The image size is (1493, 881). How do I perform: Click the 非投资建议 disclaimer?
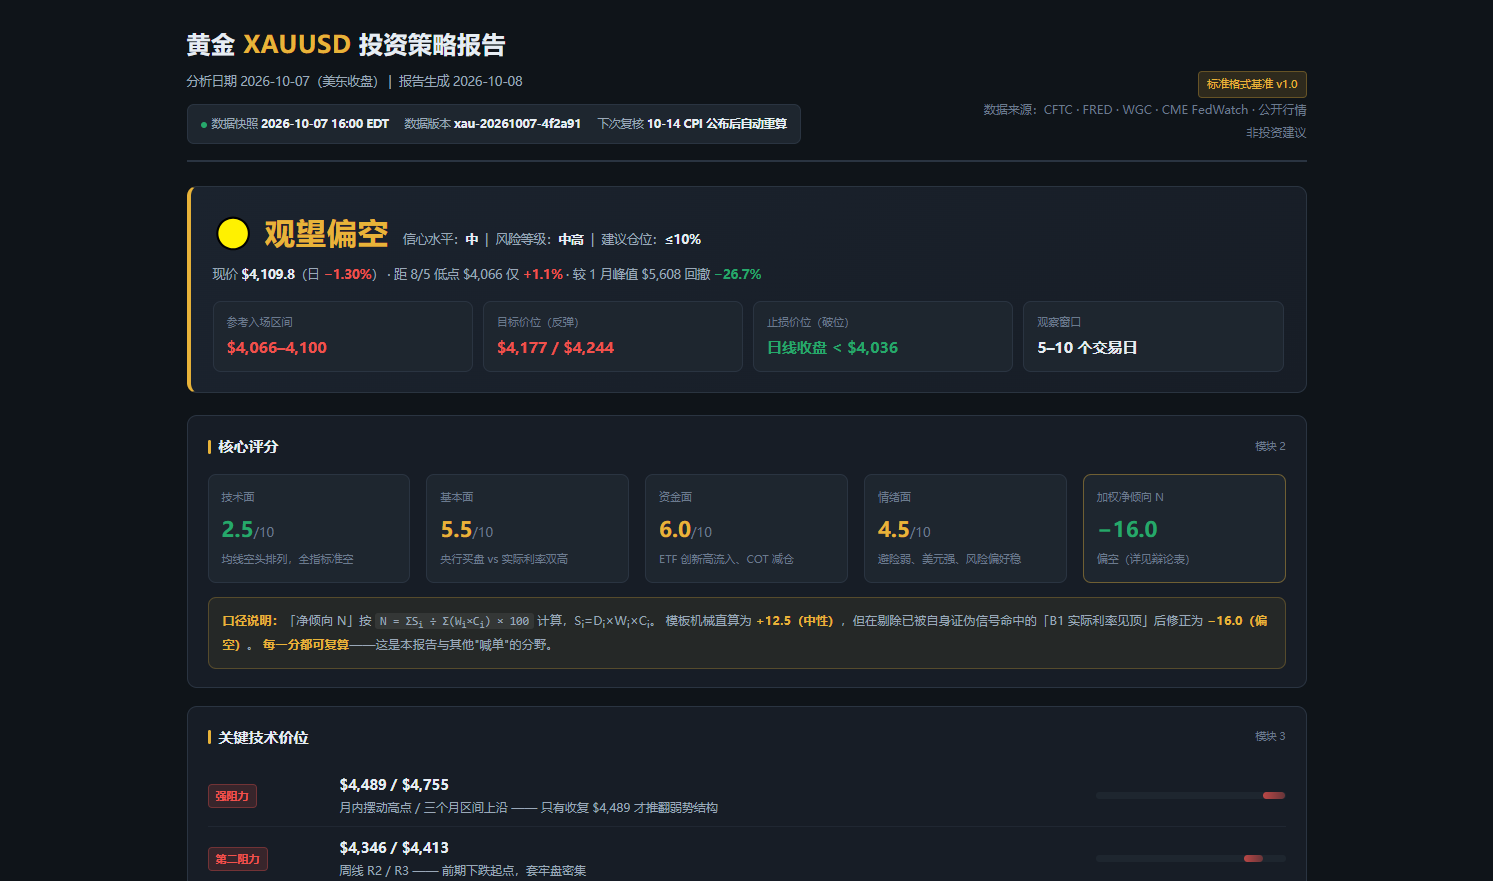1276,133
